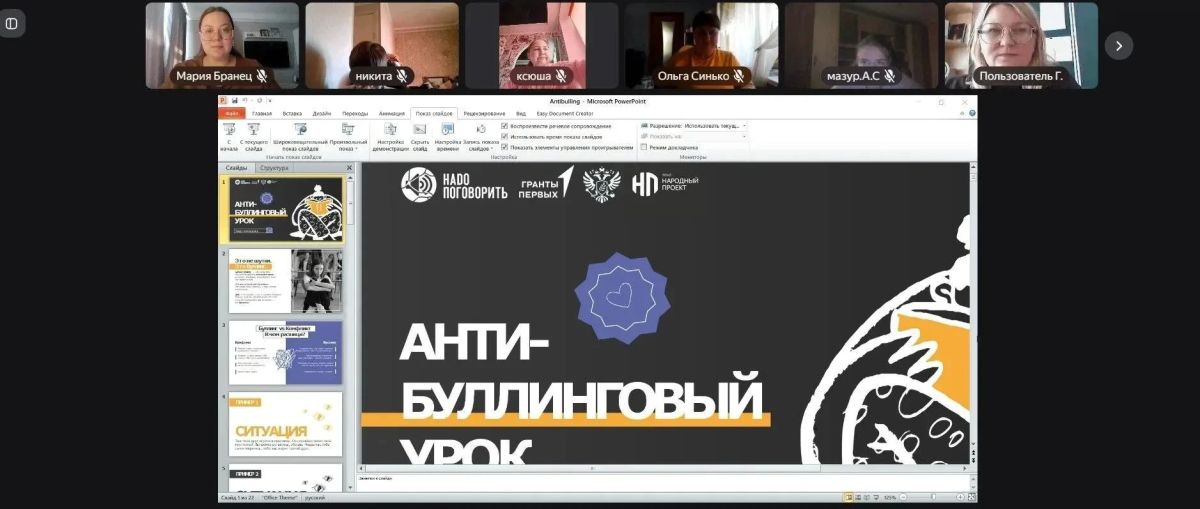Click the 'НАДО ПОГОВОРИТЬ' logo on slide
This screenshot has height=509, width=1200.
coord(453,185)
